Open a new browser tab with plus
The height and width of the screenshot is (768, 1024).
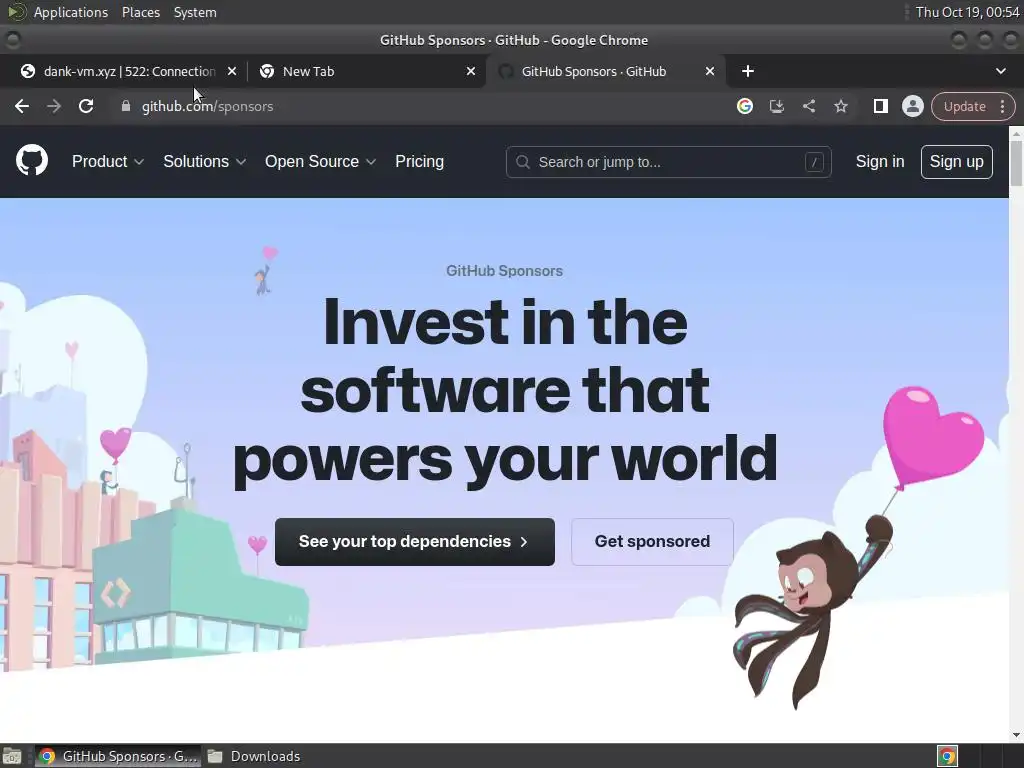[x=748, y=71]
